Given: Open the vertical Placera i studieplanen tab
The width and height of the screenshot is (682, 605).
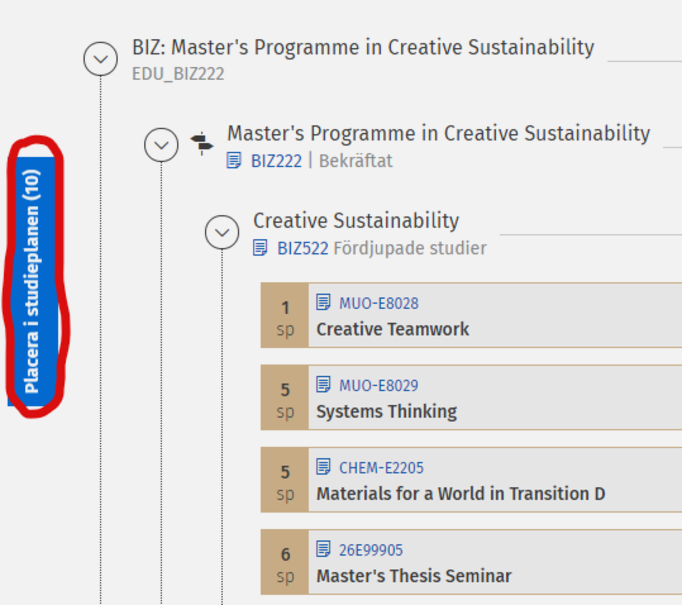Looking at the screenshot, I should coord(33,281).
